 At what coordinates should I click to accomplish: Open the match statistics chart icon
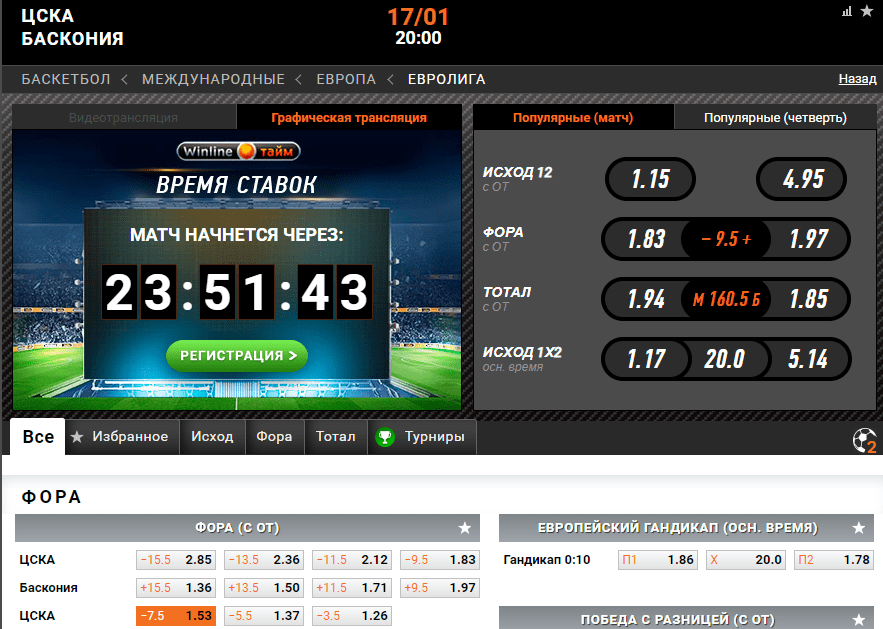click(x=846, y=11)
